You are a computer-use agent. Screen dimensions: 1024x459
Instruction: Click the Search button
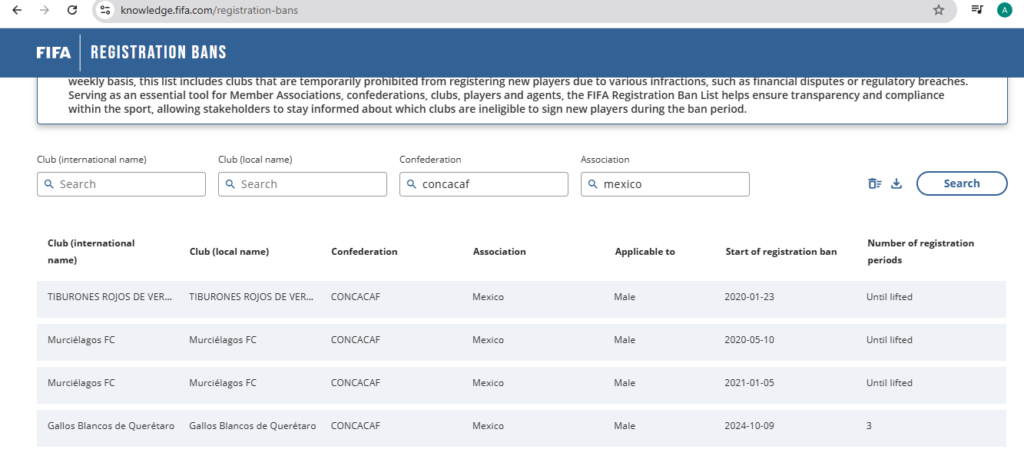click(961, 183)
